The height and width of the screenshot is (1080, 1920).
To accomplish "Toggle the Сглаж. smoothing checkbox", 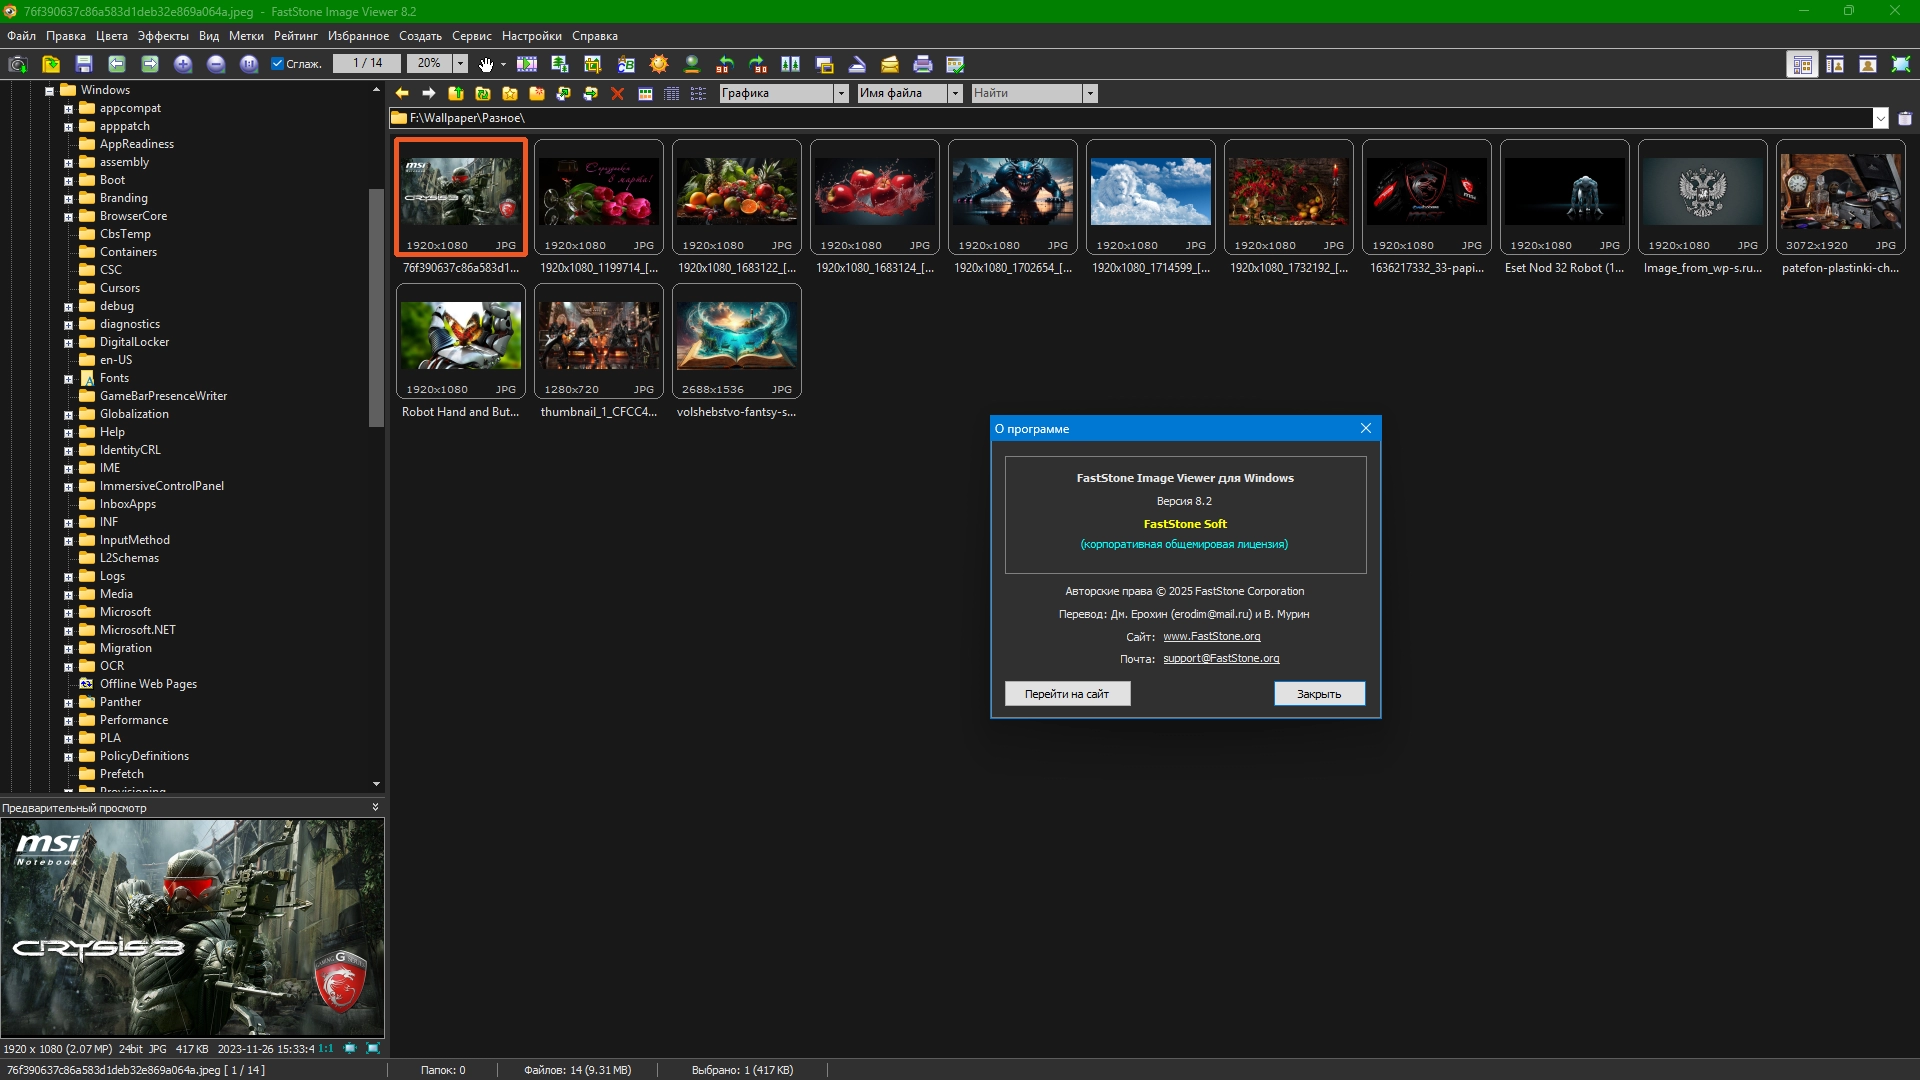I will coord(278,64).
